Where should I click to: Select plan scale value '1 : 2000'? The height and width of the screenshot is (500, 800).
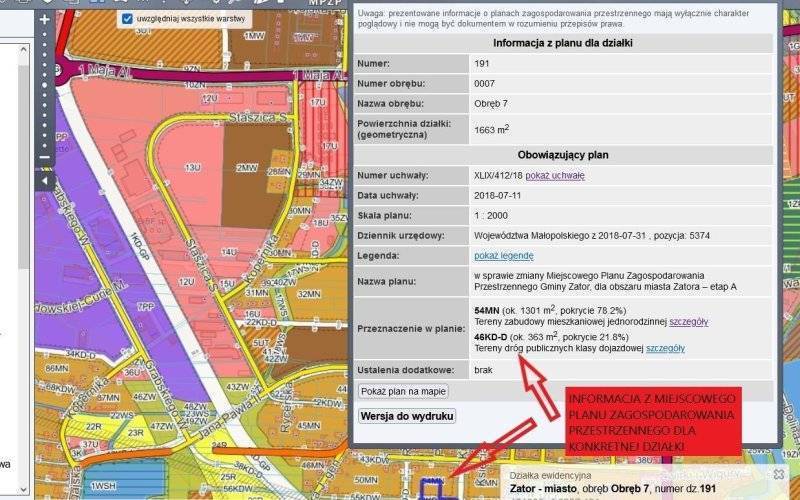pyautogui.click(x=491, y=215)
